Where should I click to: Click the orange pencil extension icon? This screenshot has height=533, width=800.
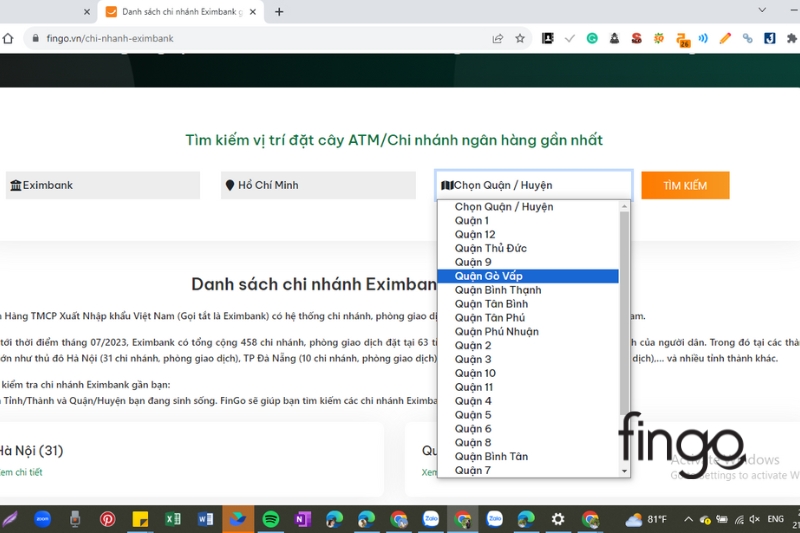point(725,38)
